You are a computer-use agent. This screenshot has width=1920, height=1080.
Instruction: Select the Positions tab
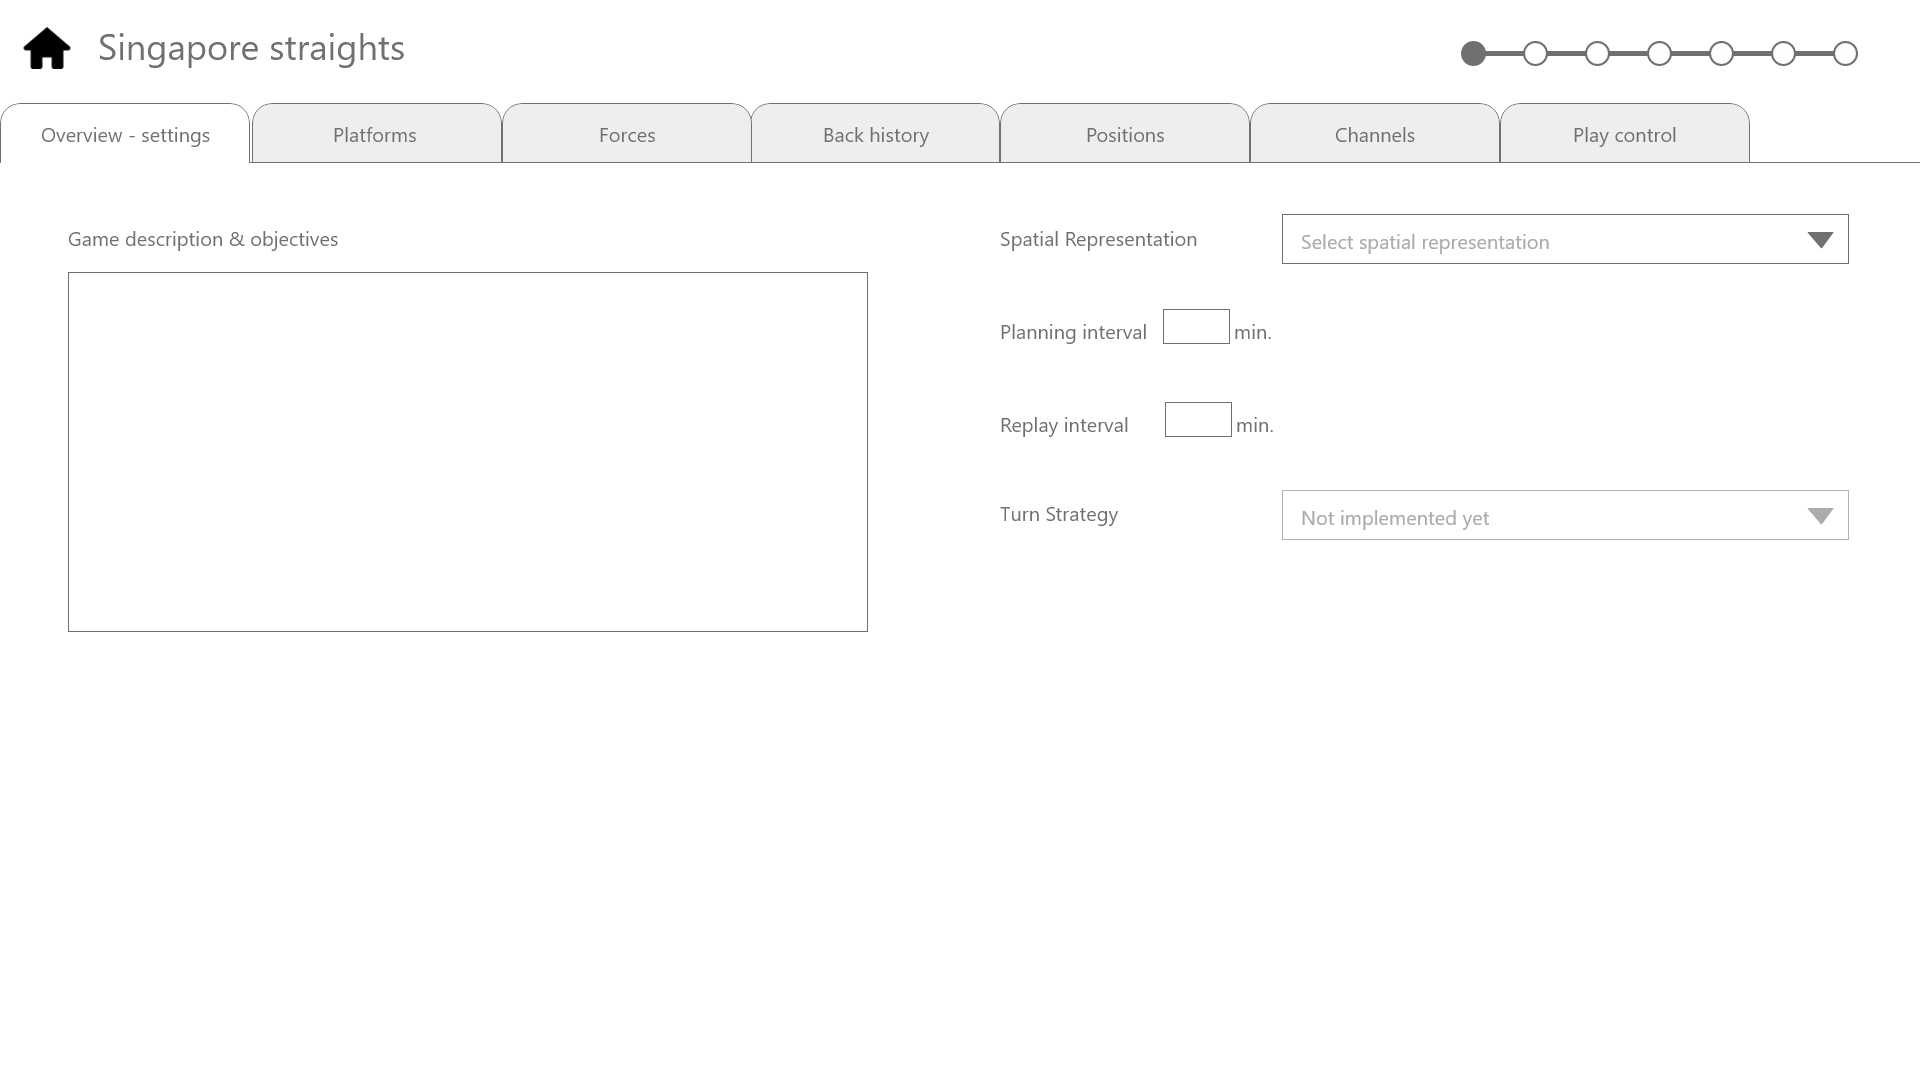1125,133
